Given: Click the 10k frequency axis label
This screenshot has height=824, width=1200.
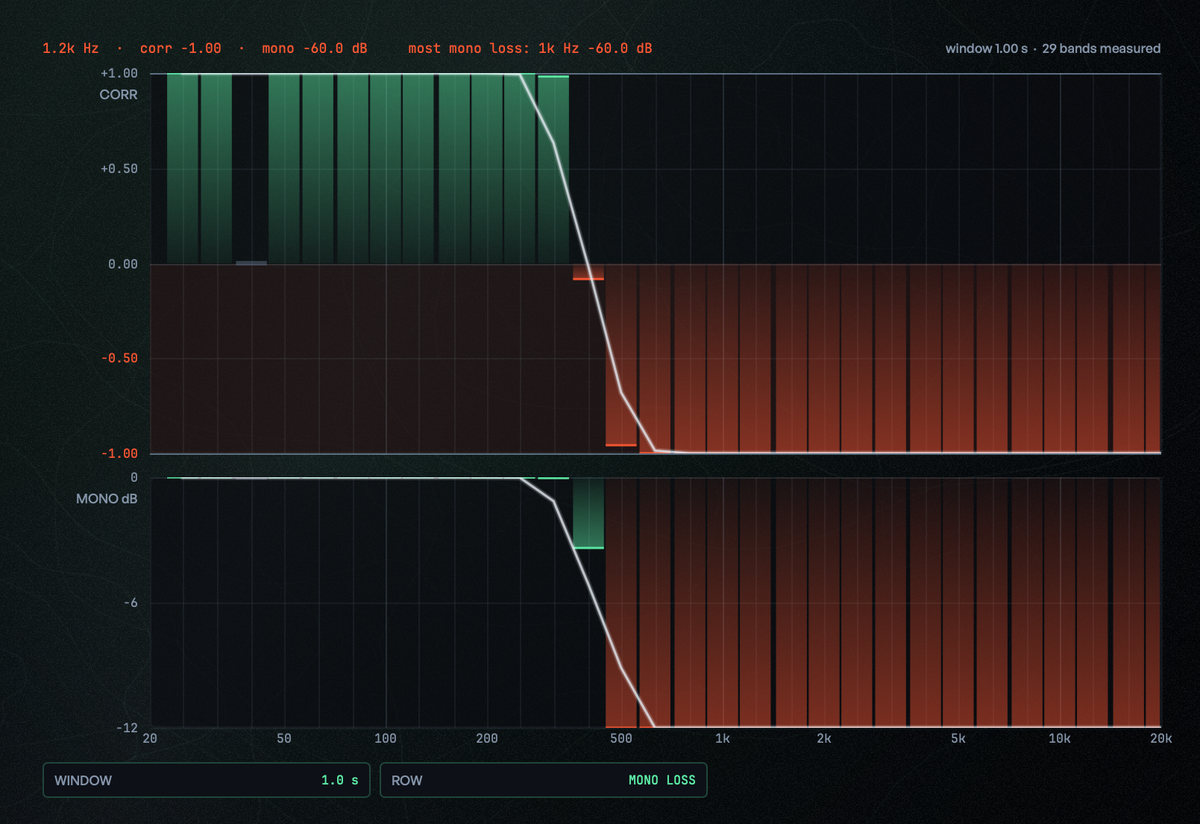Looking at the screenshot, I should 1059,739.
